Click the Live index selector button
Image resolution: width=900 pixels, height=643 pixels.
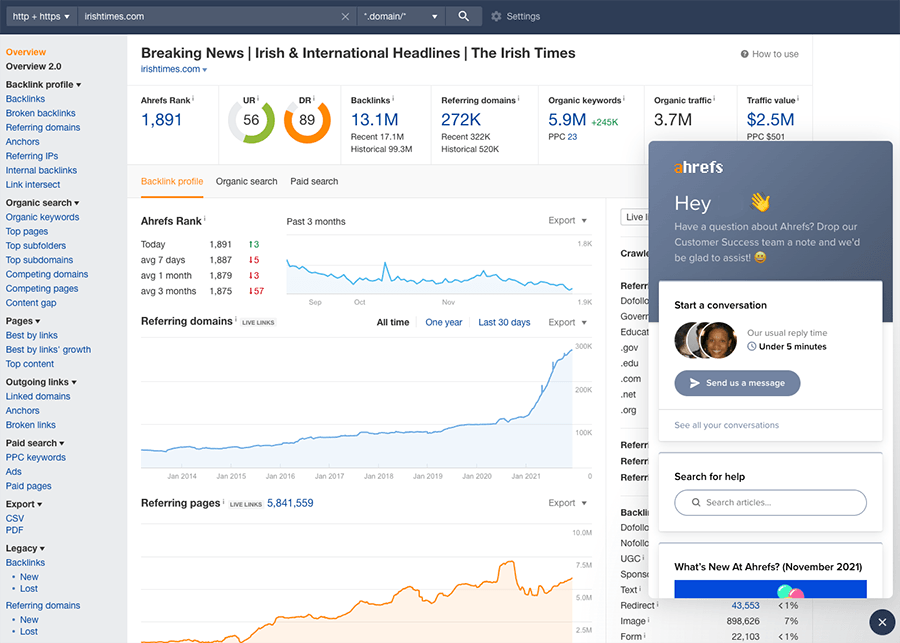[x=634, y=217]
